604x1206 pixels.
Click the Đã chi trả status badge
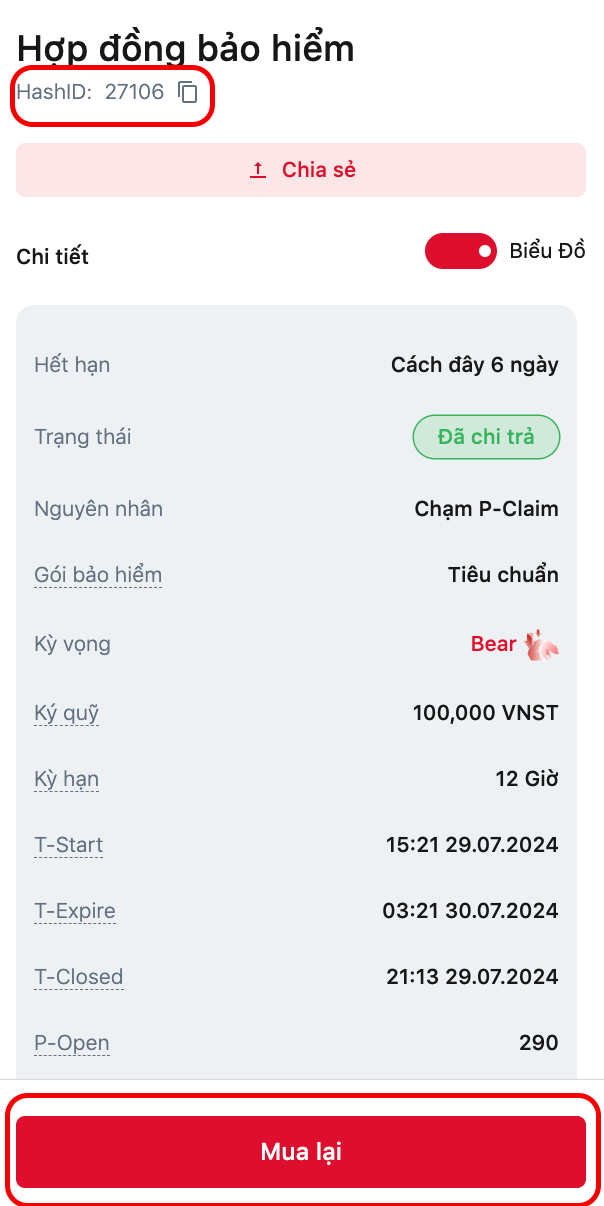486,437
